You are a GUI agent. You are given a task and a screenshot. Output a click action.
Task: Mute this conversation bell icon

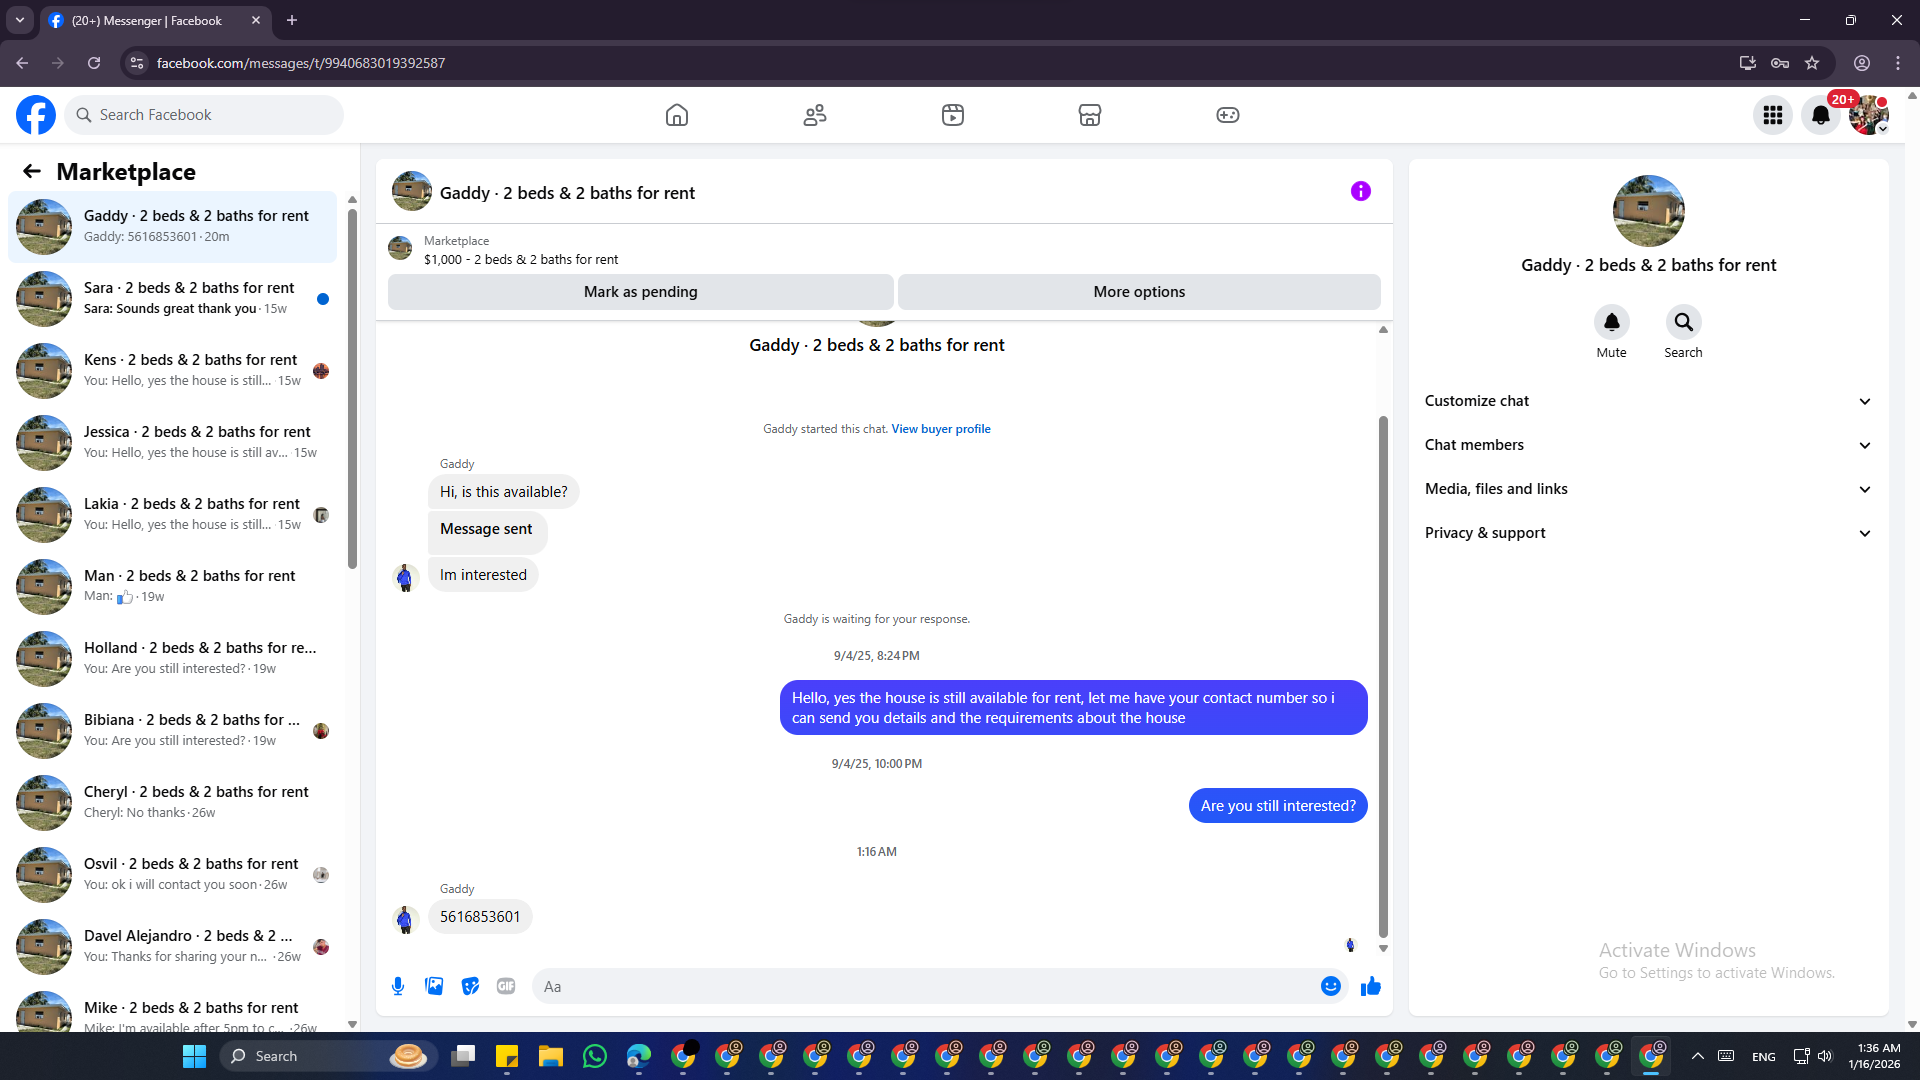[1611, 322]
